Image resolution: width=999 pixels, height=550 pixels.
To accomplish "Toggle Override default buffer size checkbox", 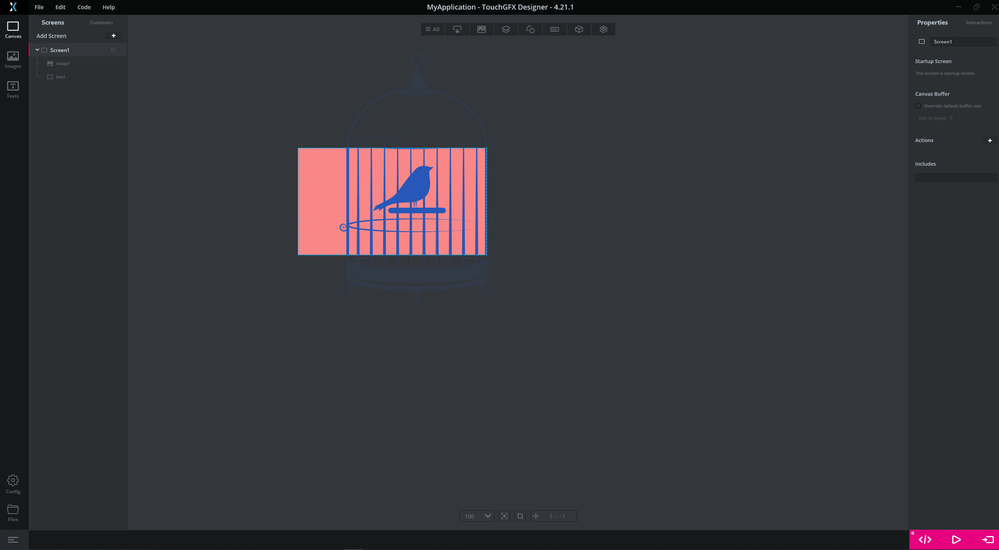I will point(918,106).
